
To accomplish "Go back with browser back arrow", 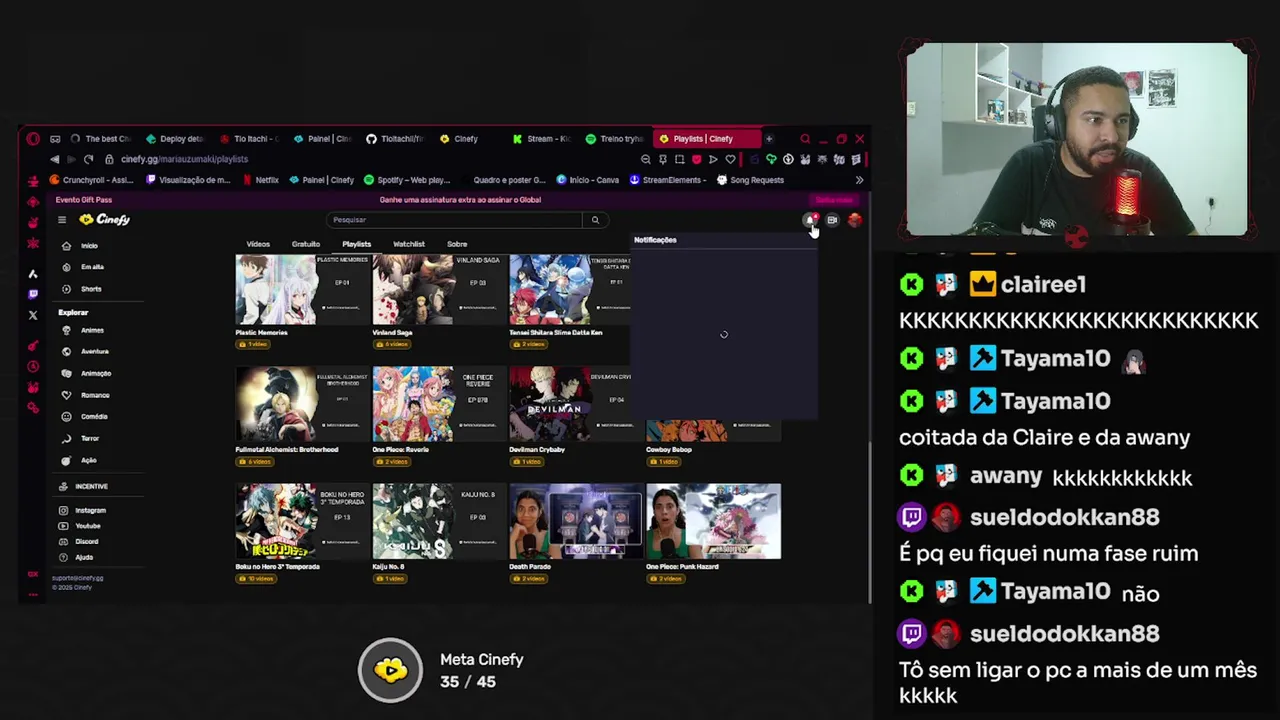I will pyautogui.click(x=54, y=159).
